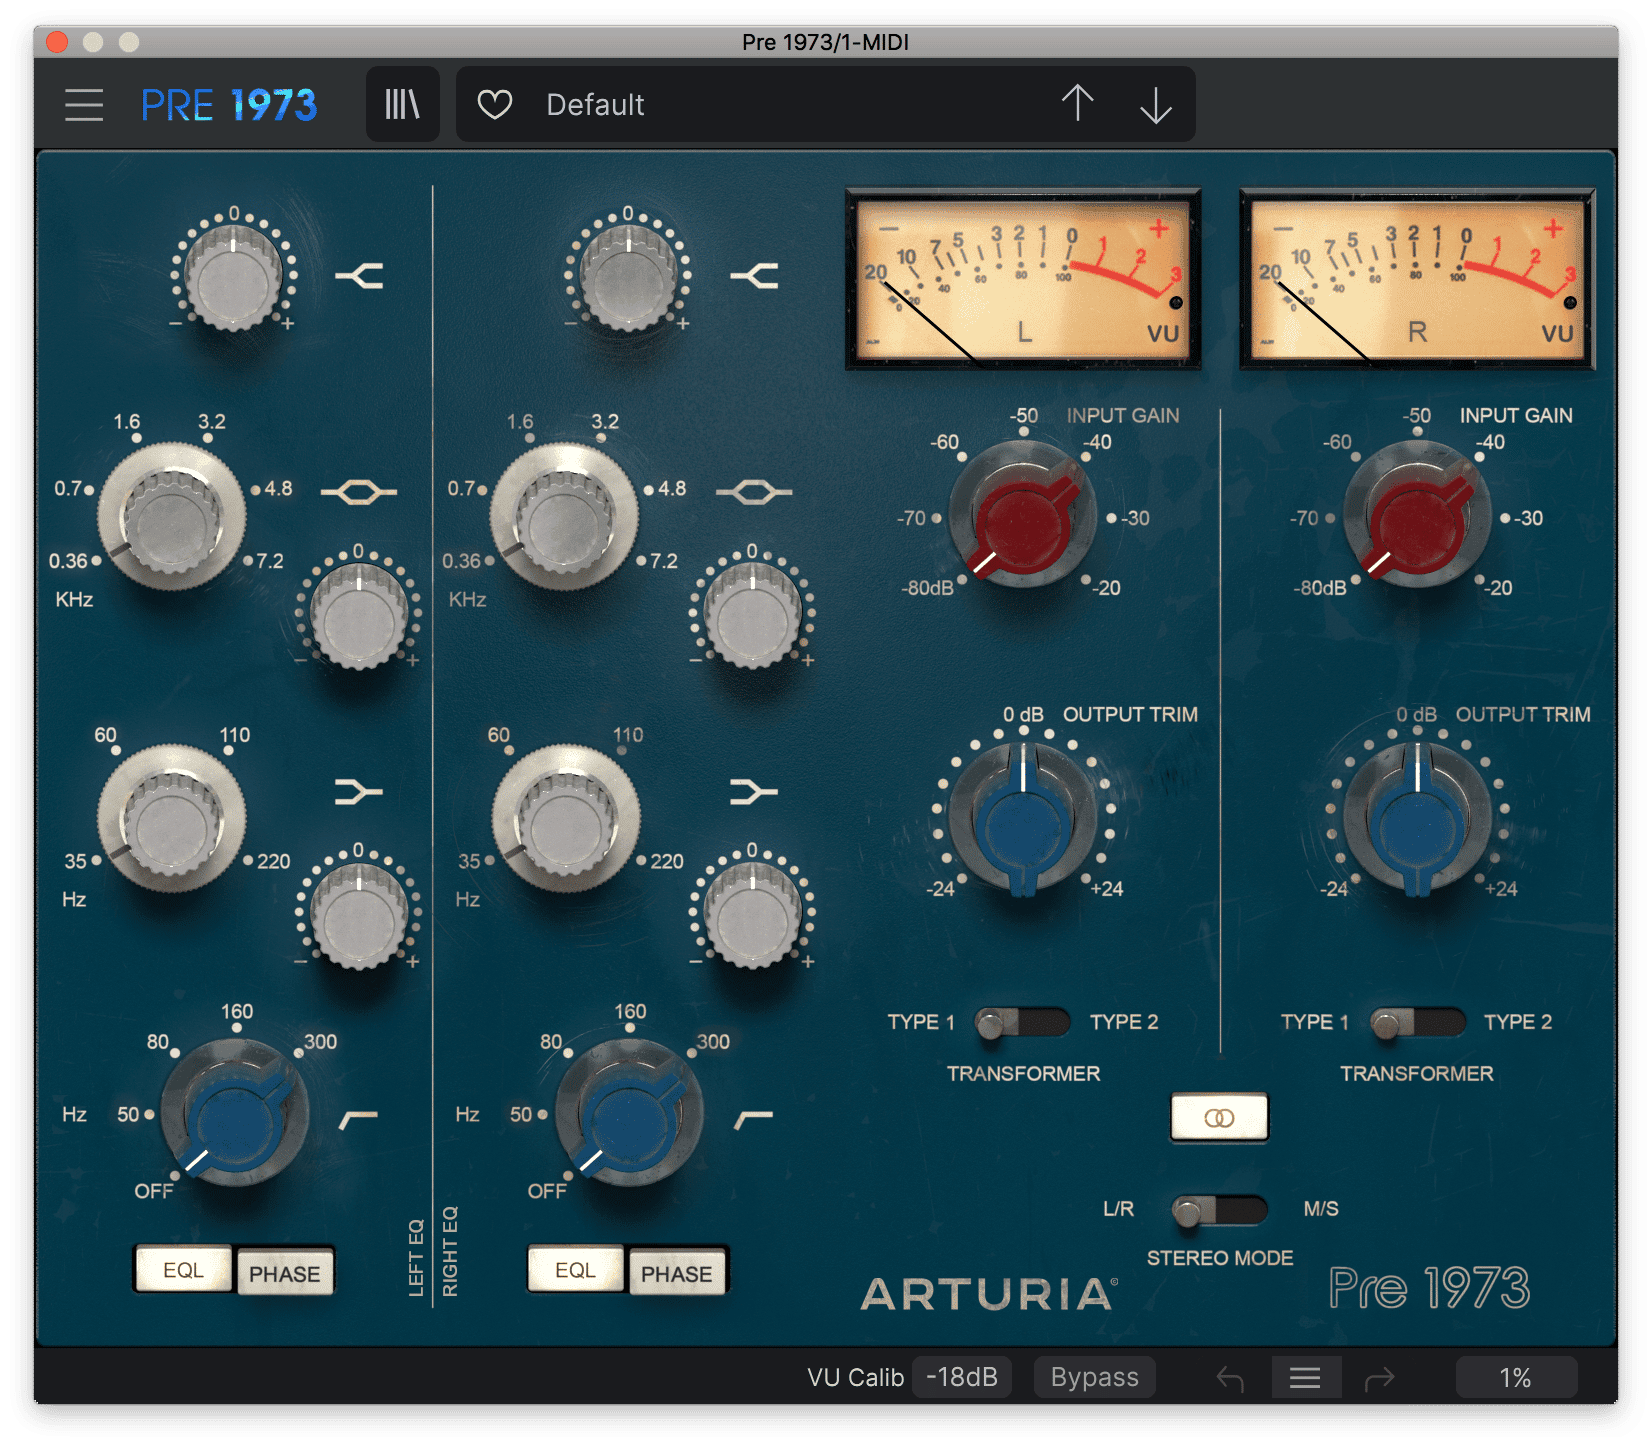This screenshot has width=1652, height=1446.
Task: Open the advanced panel icon in bottom bar
Action: pyautogui.click(x=1306, y=1377)
